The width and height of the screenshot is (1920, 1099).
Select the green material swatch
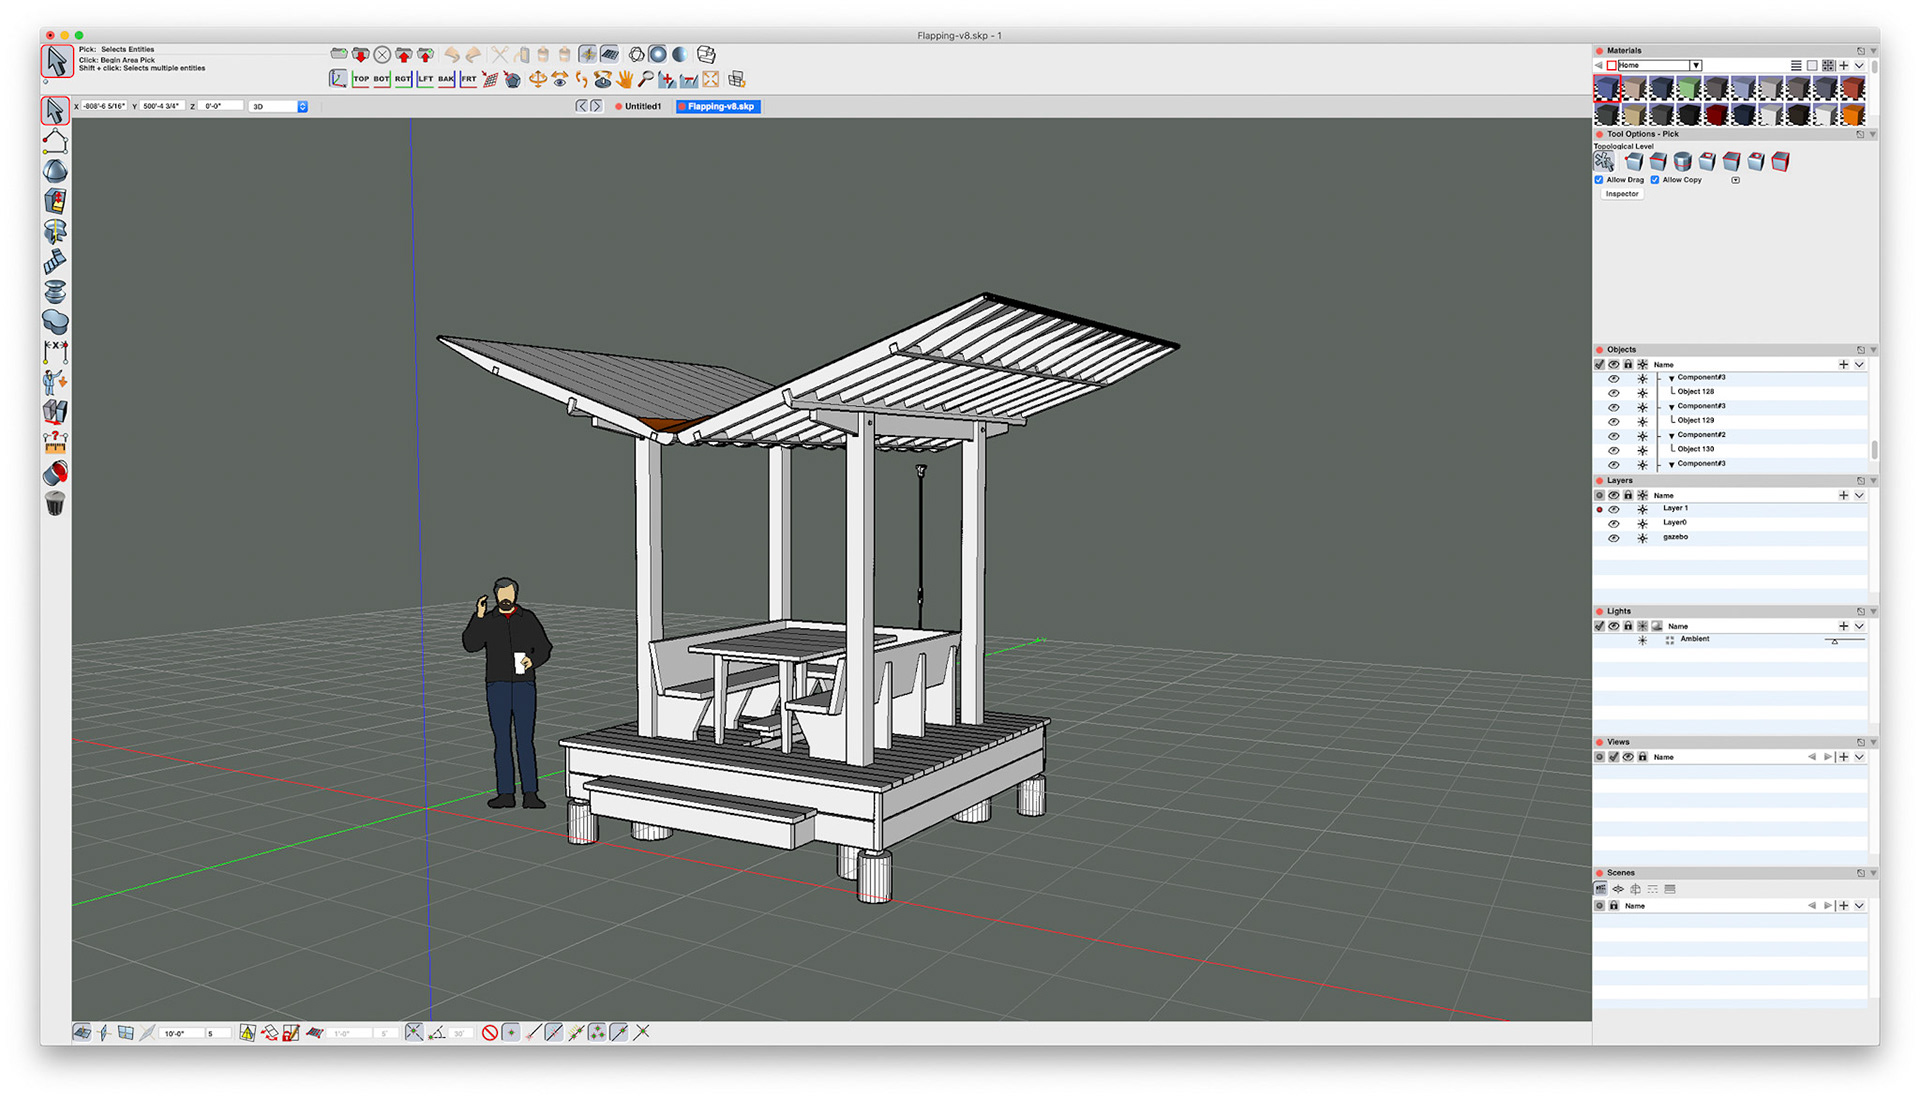1689,88
